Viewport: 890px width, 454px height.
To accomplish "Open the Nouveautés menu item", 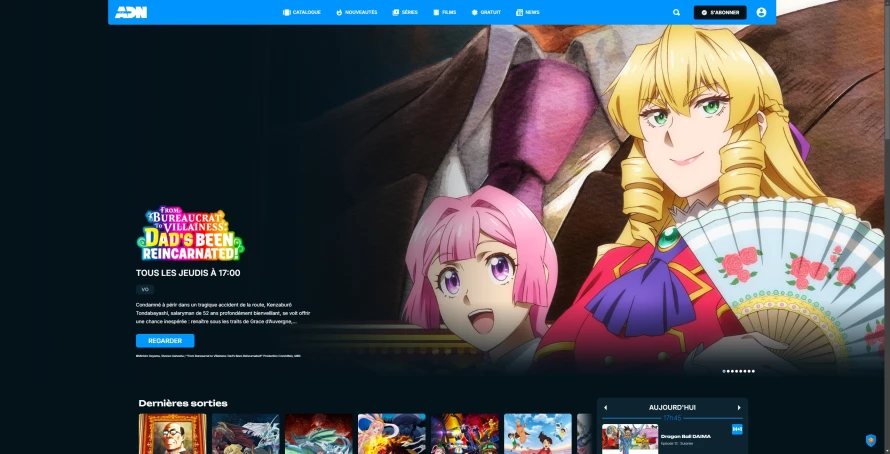I will (x=356, y=12).
